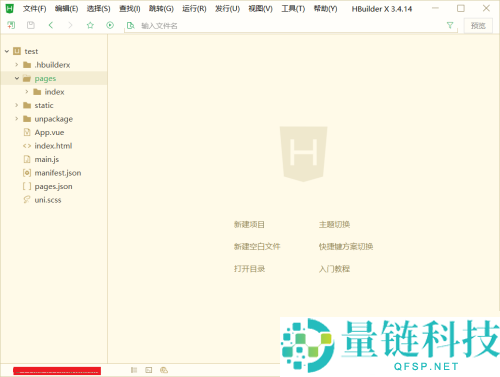Image resolution: width=500 pixels, height=377 pixels.
Task: Click the status bar browser preview icon
Action: click(x=164, y=370)
